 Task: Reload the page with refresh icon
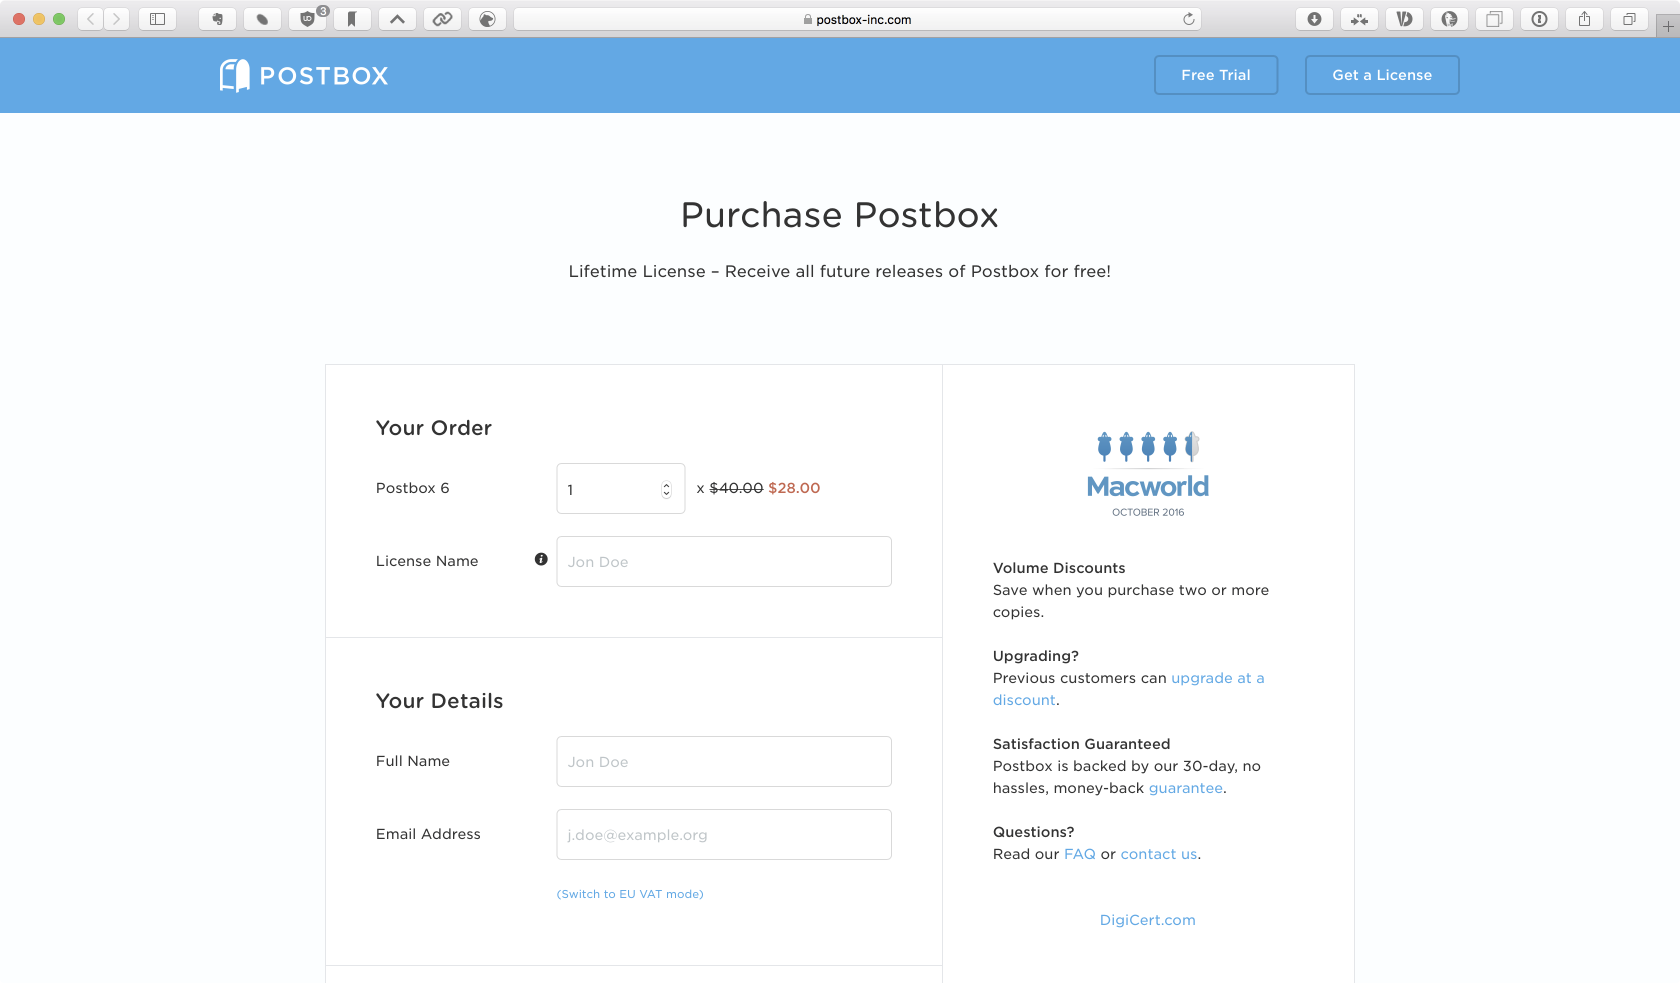[1188, 19]
